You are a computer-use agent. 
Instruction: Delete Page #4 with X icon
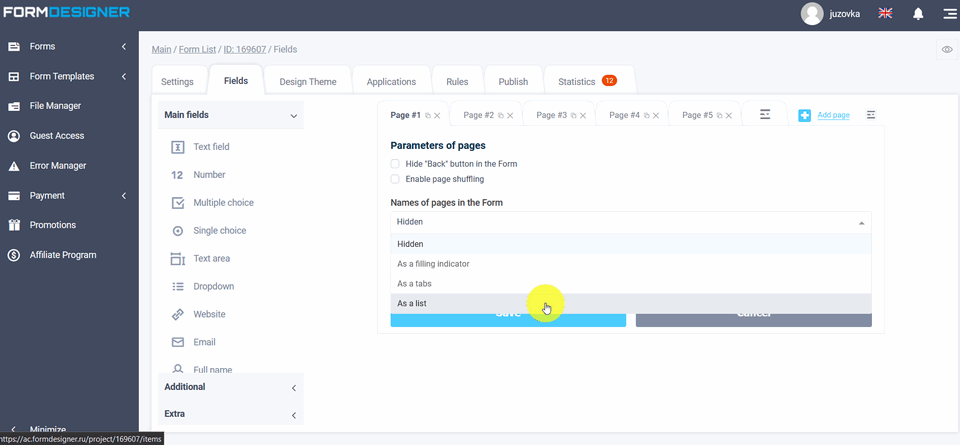tap(656, 115)
